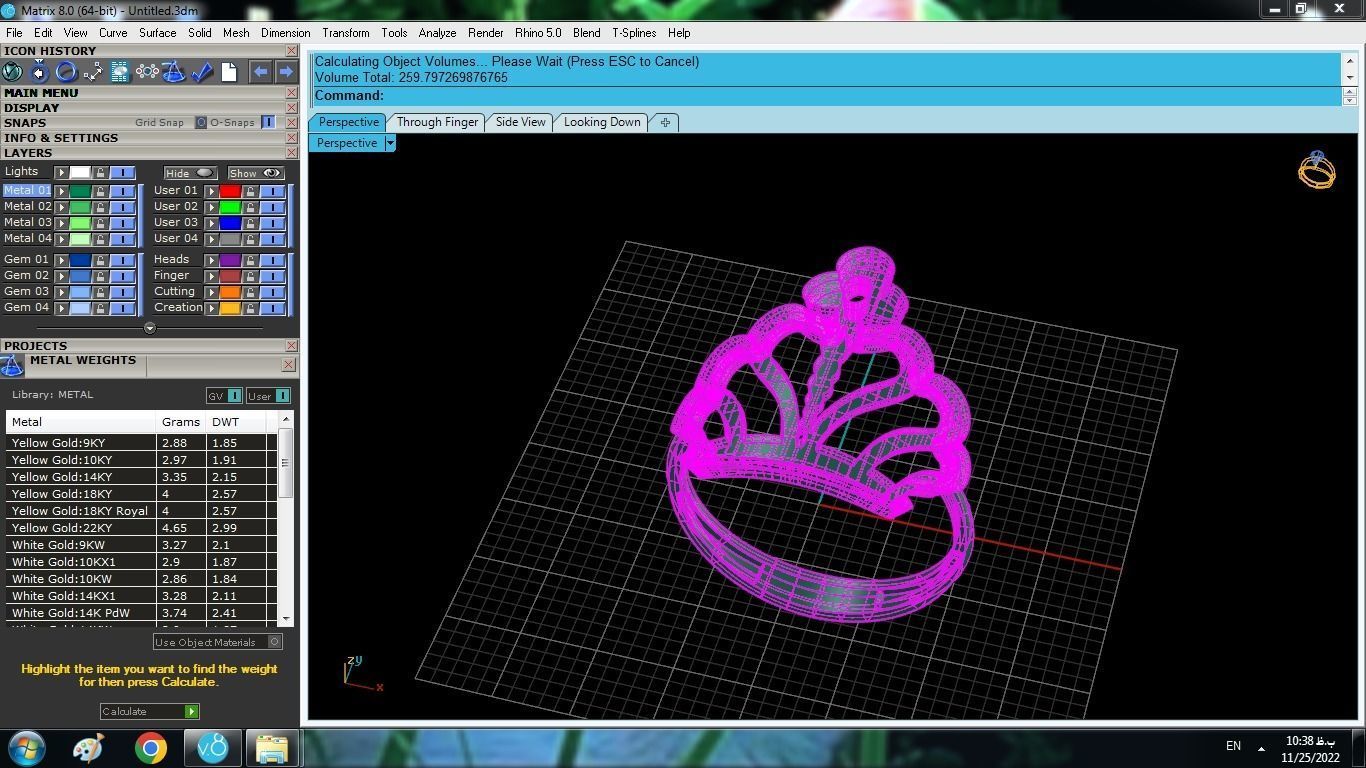Click the Hide layers button
This screenshot has height=768, width=1366.
coord(190,173)
